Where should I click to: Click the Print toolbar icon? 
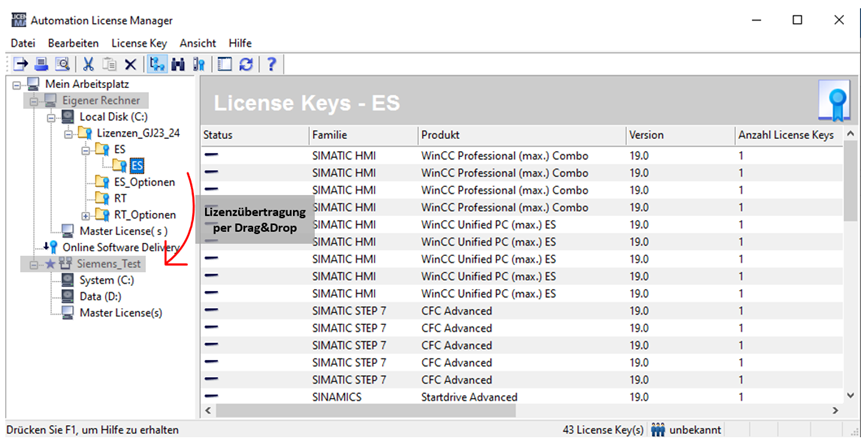pyautogui.click(x=41, y=64)
